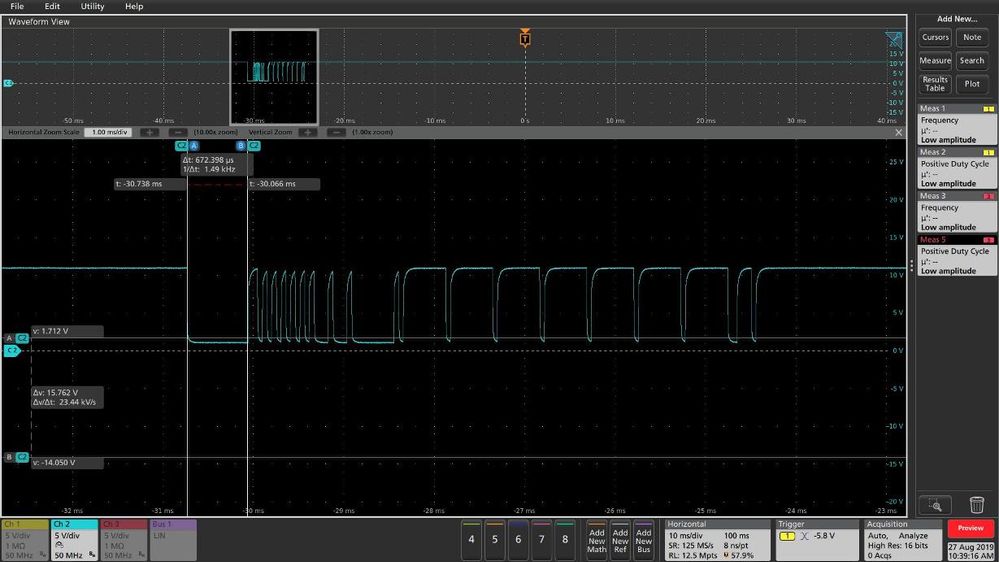Turn on channel 5 button
The width and height of the screenshot is (999, 562).
pos(494,540)
